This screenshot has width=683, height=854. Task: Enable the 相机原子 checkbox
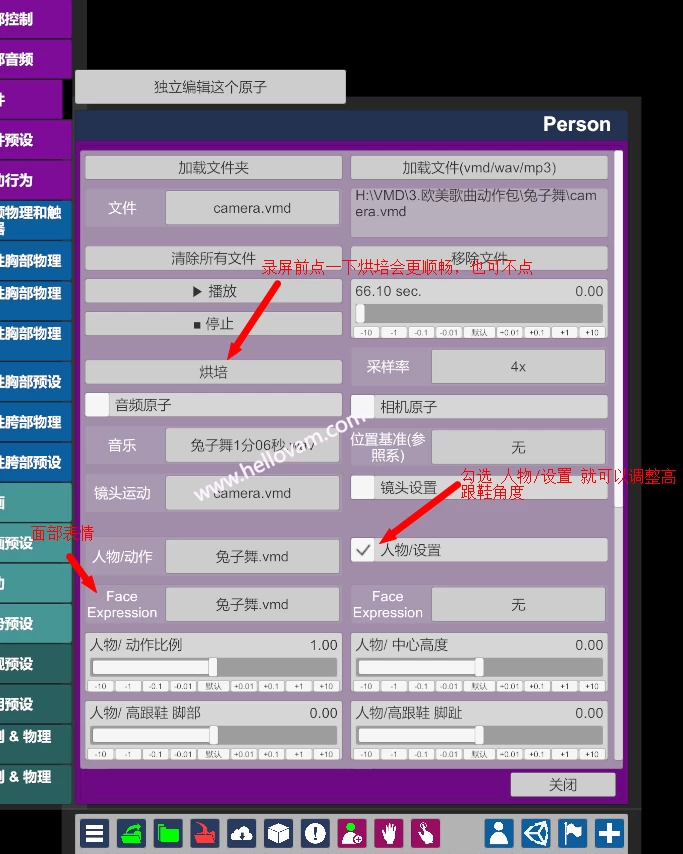[x=363, y=406]
